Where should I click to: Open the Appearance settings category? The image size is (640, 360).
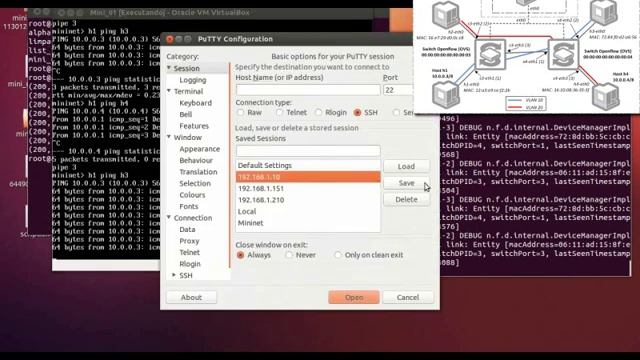tap(200, 149)
